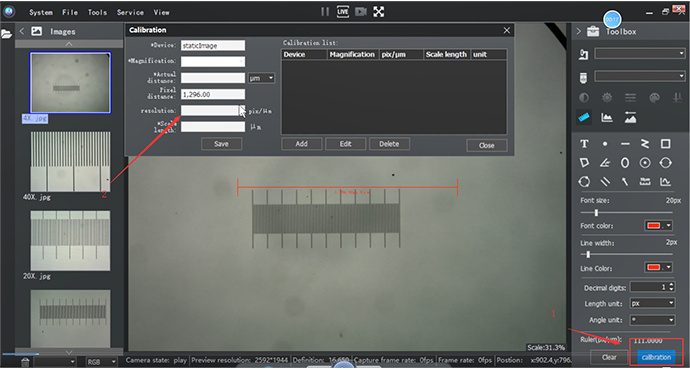Pause the camera preview

click(x=325, y=12)
